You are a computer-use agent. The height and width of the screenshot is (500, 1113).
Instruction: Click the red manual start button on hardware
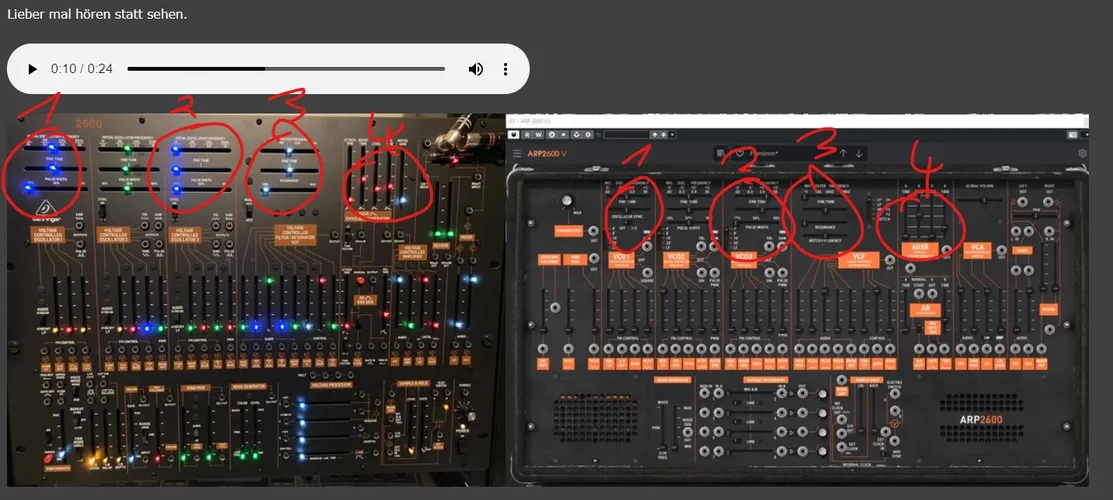(x=360, y=281)
